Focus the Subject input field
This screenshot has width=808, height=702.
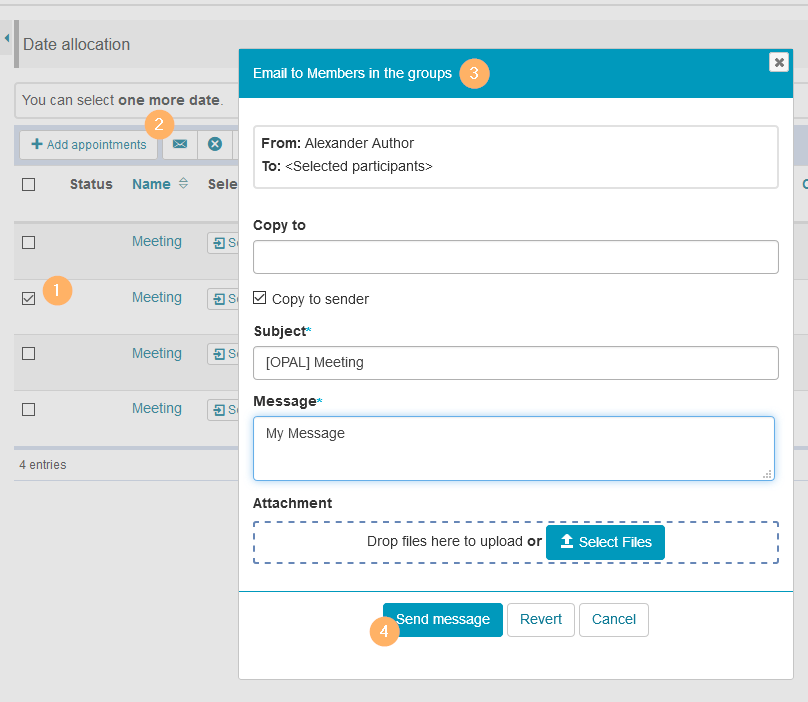tap(515, 363)
